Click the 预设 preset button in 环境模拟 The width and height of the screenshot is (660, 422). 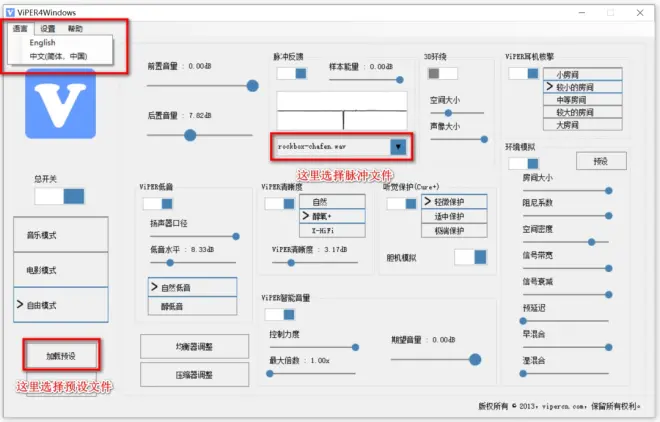click(x=601, y=161)
